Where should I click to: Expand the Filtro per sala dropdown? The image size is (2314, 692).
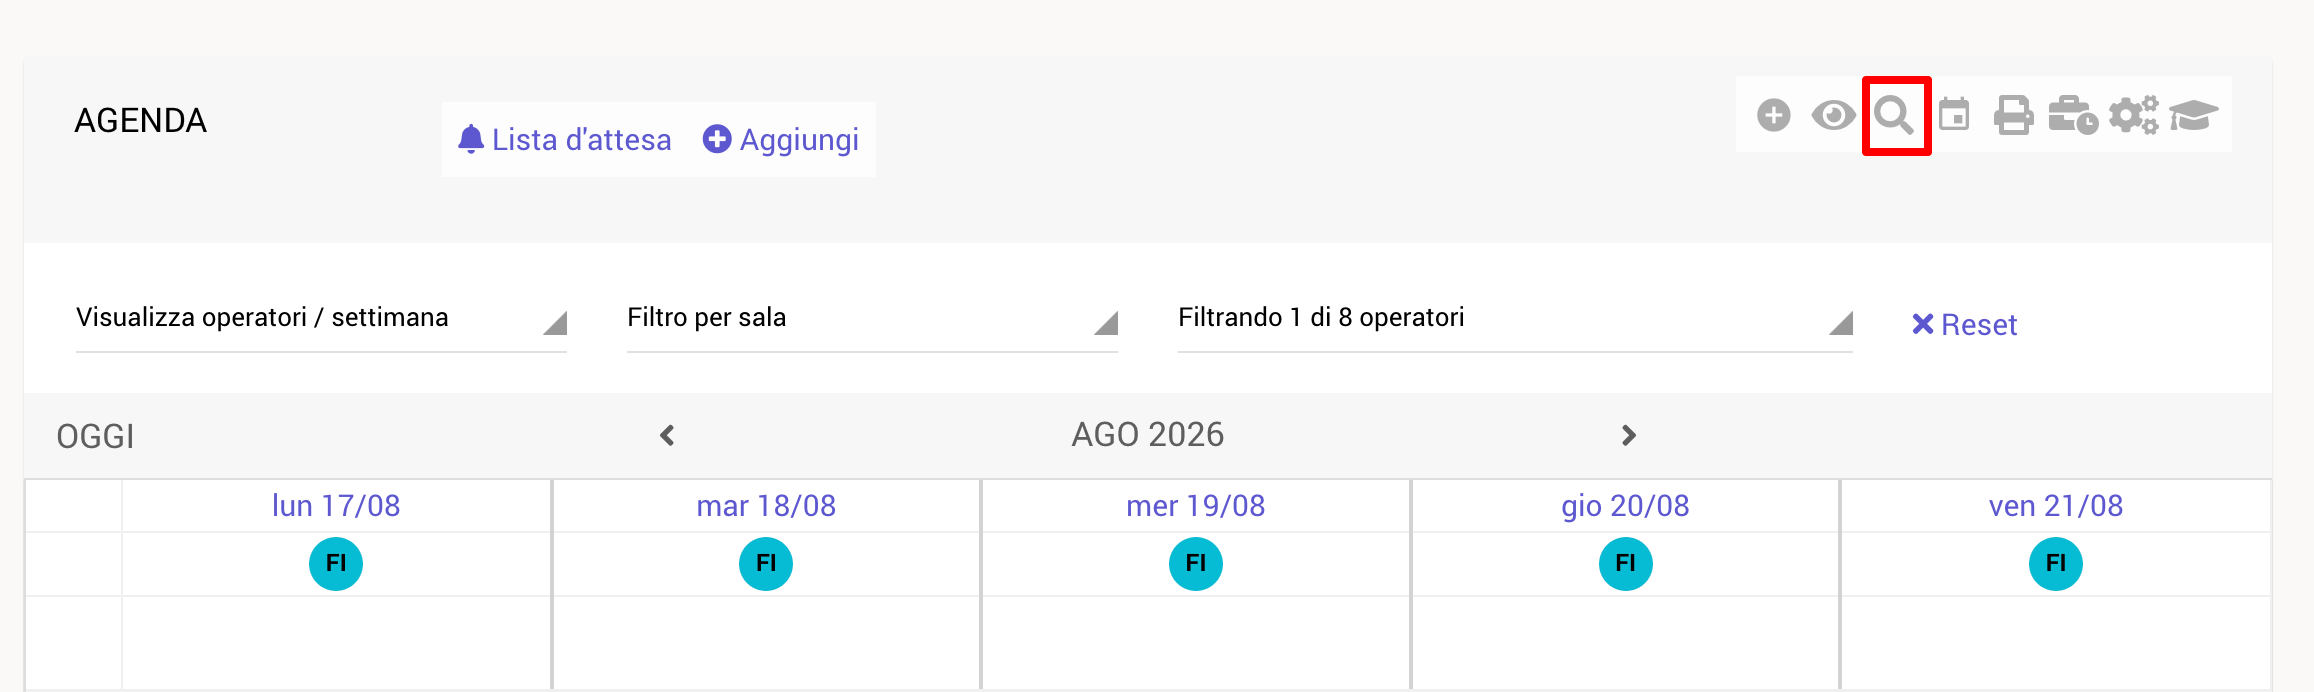[872, 318]
